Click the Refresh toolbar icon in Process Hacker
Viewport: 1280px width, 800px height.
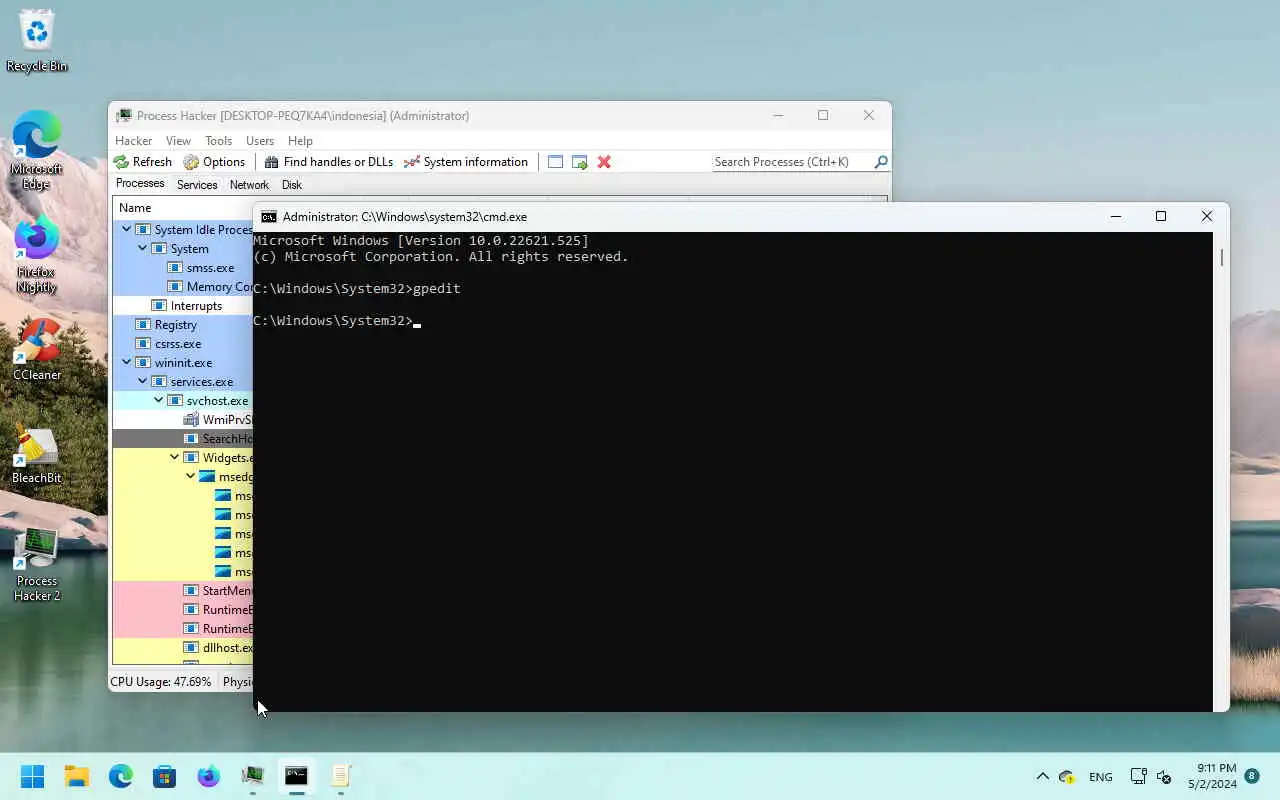pos(121,162)
